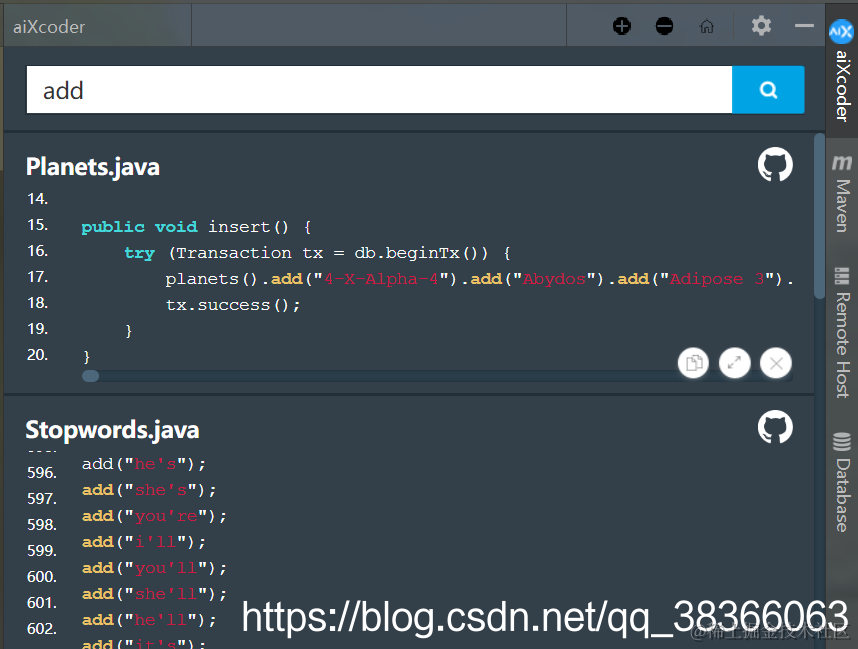Screen dimensions: 858x649
Task: Click the zoom out minus icon
Action: click(664, 26)
